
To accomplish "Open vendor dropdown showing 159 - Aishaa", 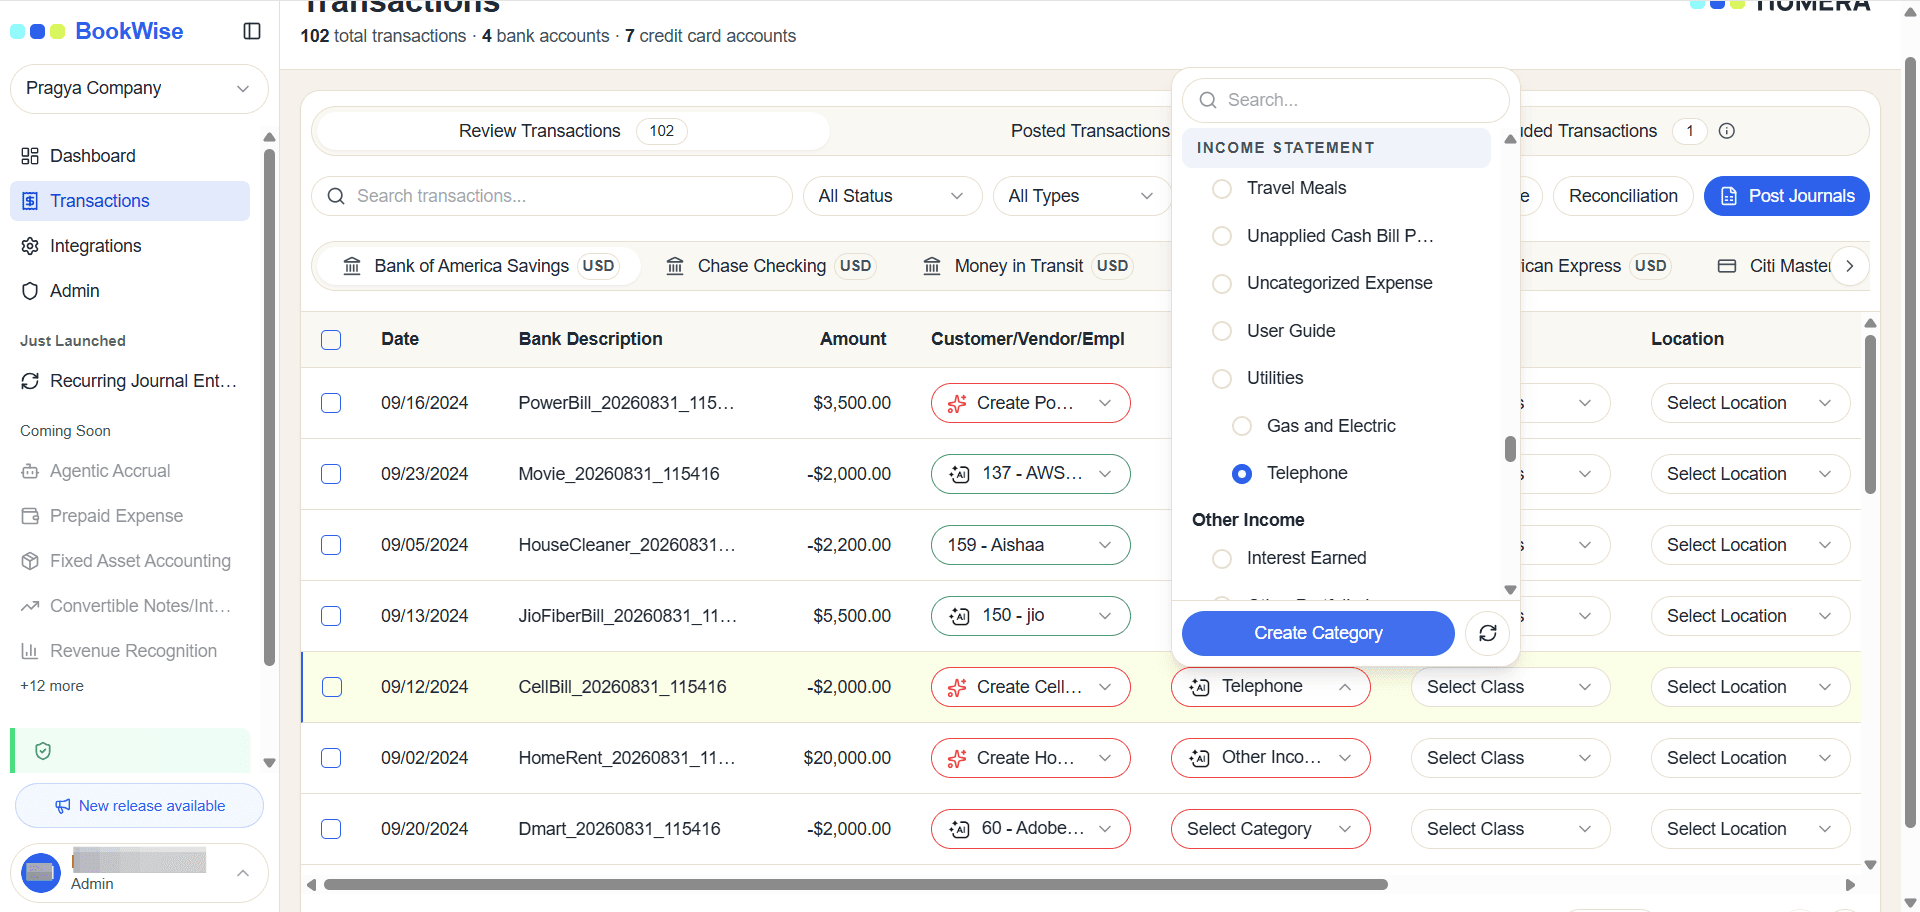I will (x=1031, y=545).
